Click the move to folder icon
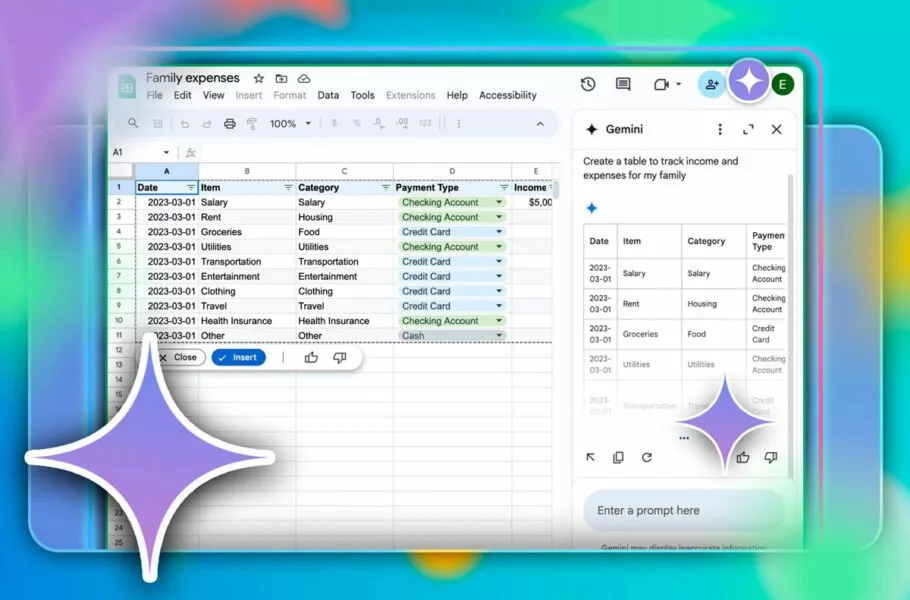The image size is (910, 600). tap(281, 78)
